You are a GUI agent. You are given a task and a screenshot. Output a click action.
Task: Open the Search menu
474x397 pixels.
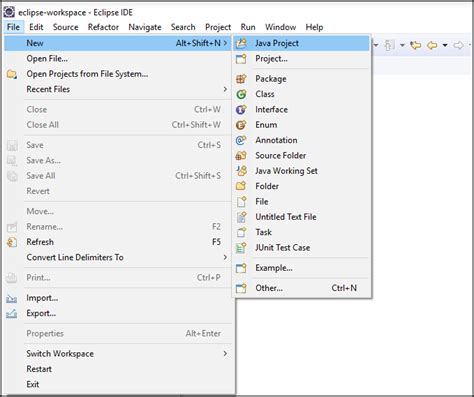(183, 27)
